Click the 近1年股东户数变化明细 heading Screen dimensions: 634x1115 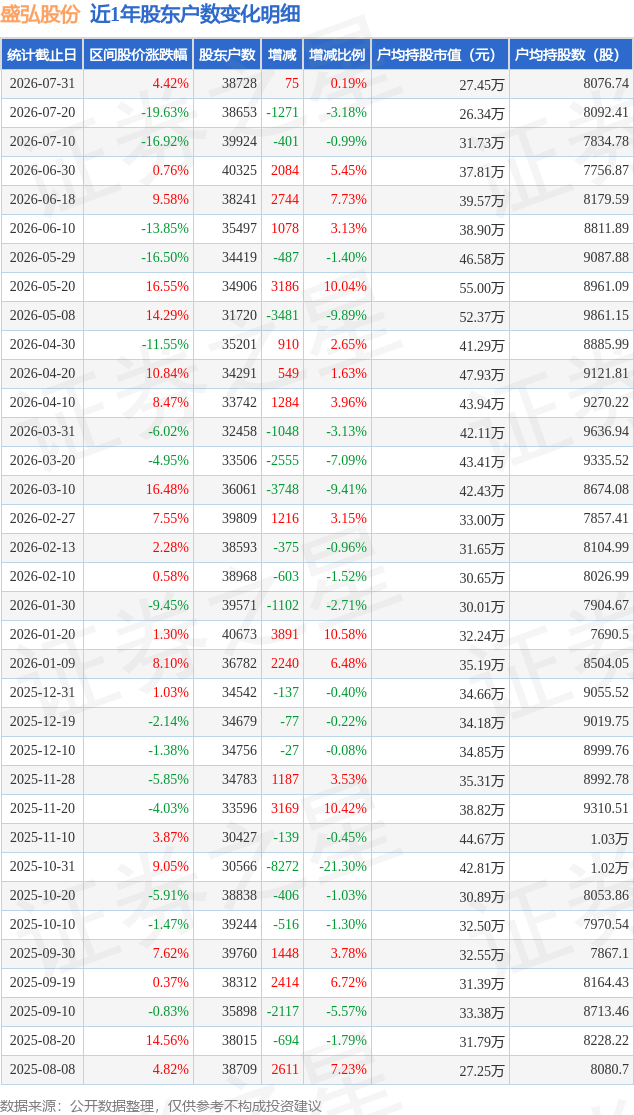195,14
